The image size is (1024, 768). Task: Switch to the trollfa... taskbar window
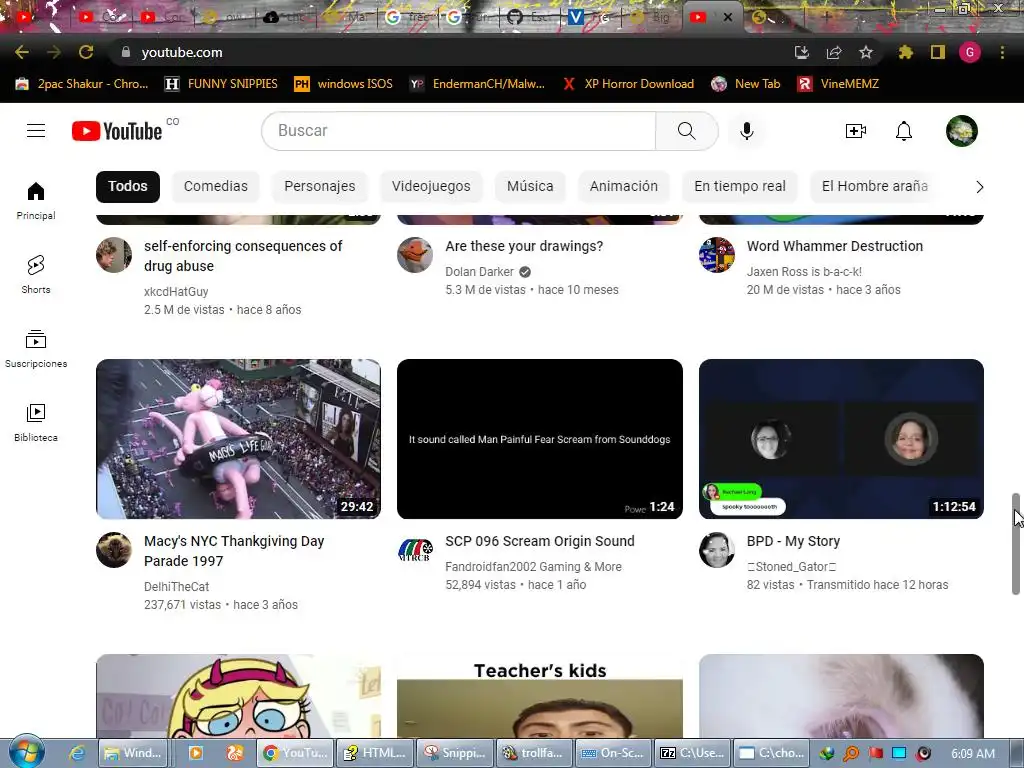535,753
